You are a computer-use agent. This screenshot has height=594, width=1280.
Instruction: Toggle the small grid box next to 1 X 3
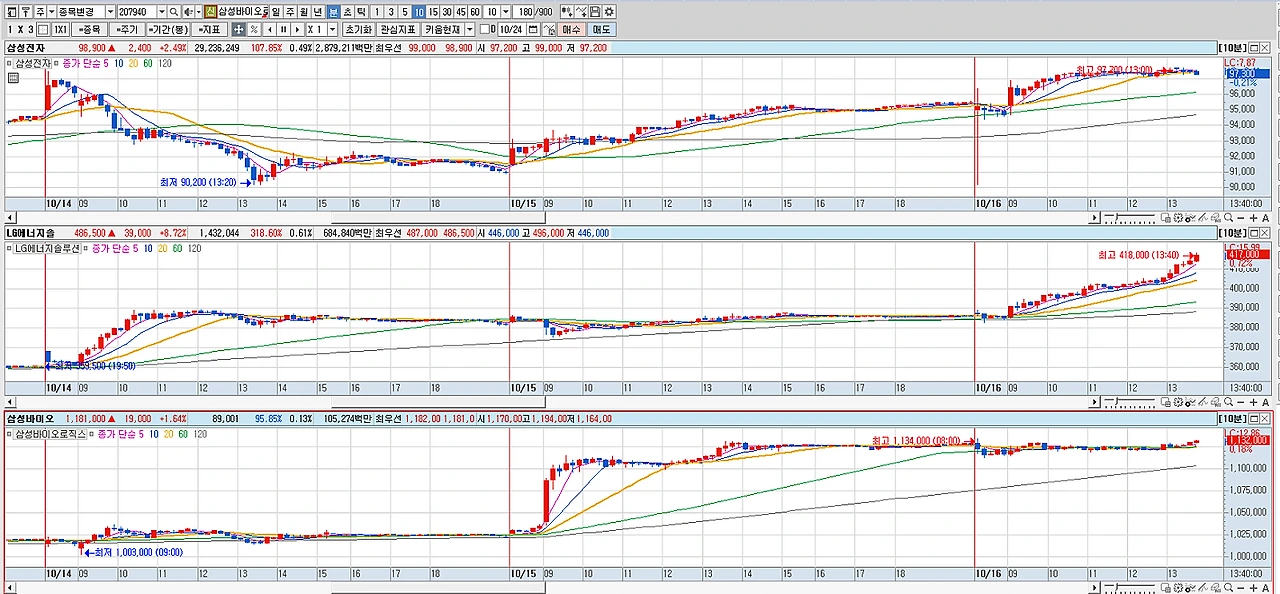pos(43,29)
